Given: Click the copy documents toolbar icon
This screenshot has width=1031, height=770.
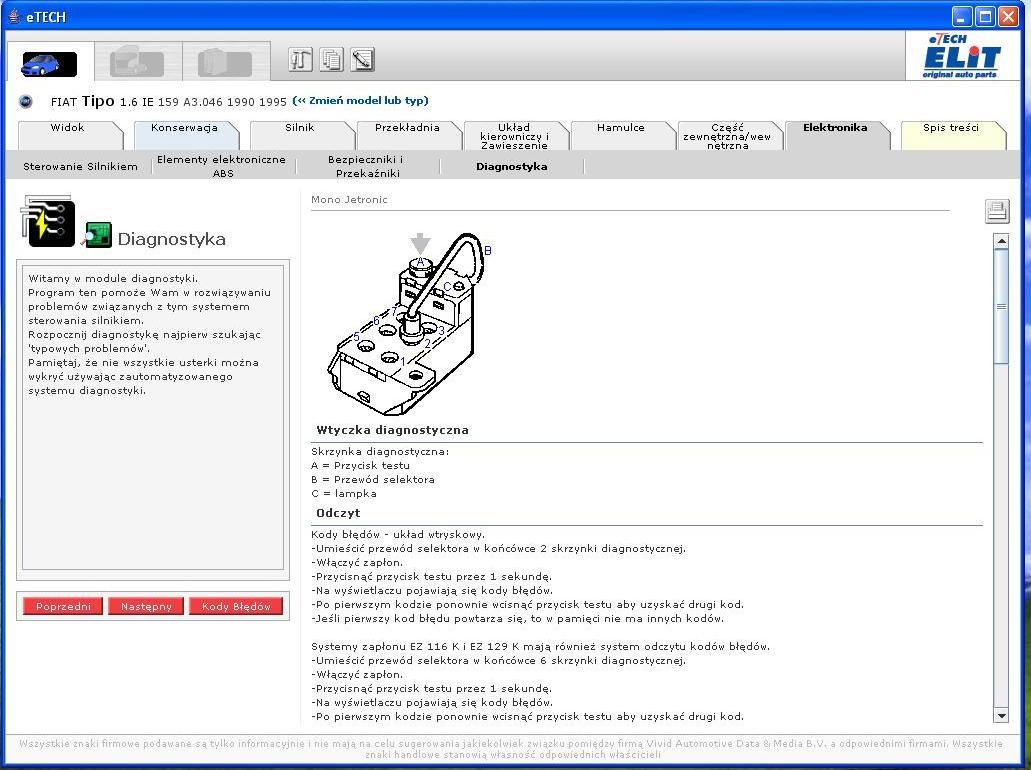Looking at the screenshot, I should (x=331, y=60).
